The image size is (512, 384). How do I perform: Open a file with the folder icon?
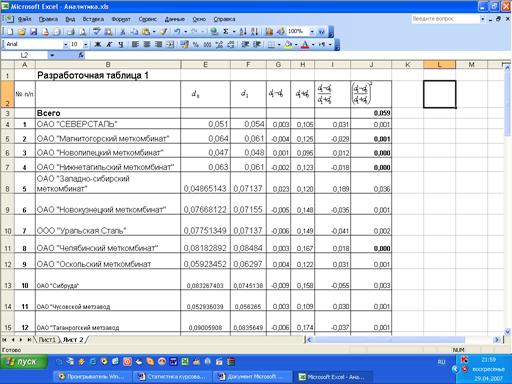pos(22,32)
